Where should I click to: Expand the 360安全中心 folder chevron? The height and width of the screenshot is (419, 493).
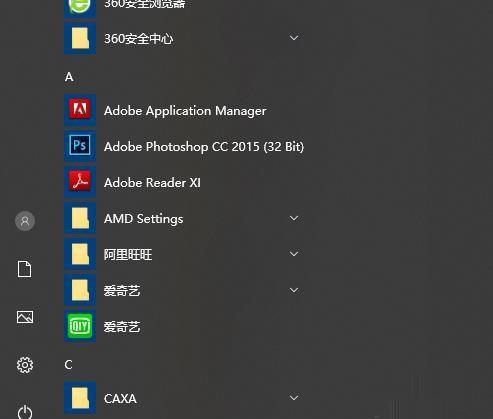tap(294, 38)
